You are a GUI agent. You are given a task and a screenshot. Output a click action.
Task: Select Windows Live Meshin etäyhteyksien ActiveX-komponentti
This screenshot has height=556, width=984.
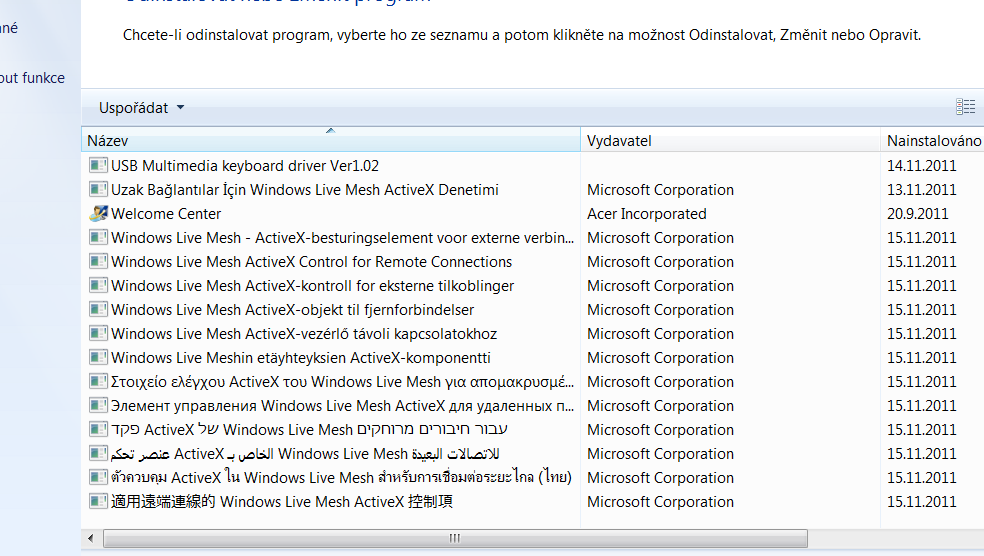pos(301,358)
